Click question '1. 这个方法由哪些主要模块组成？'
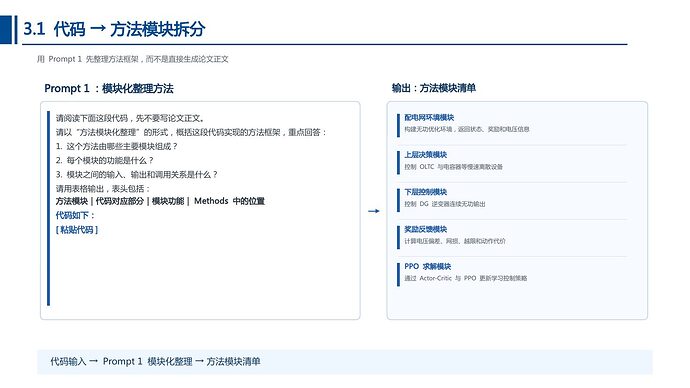The height and width of the screenshot is (388, 690). [117, 146]
